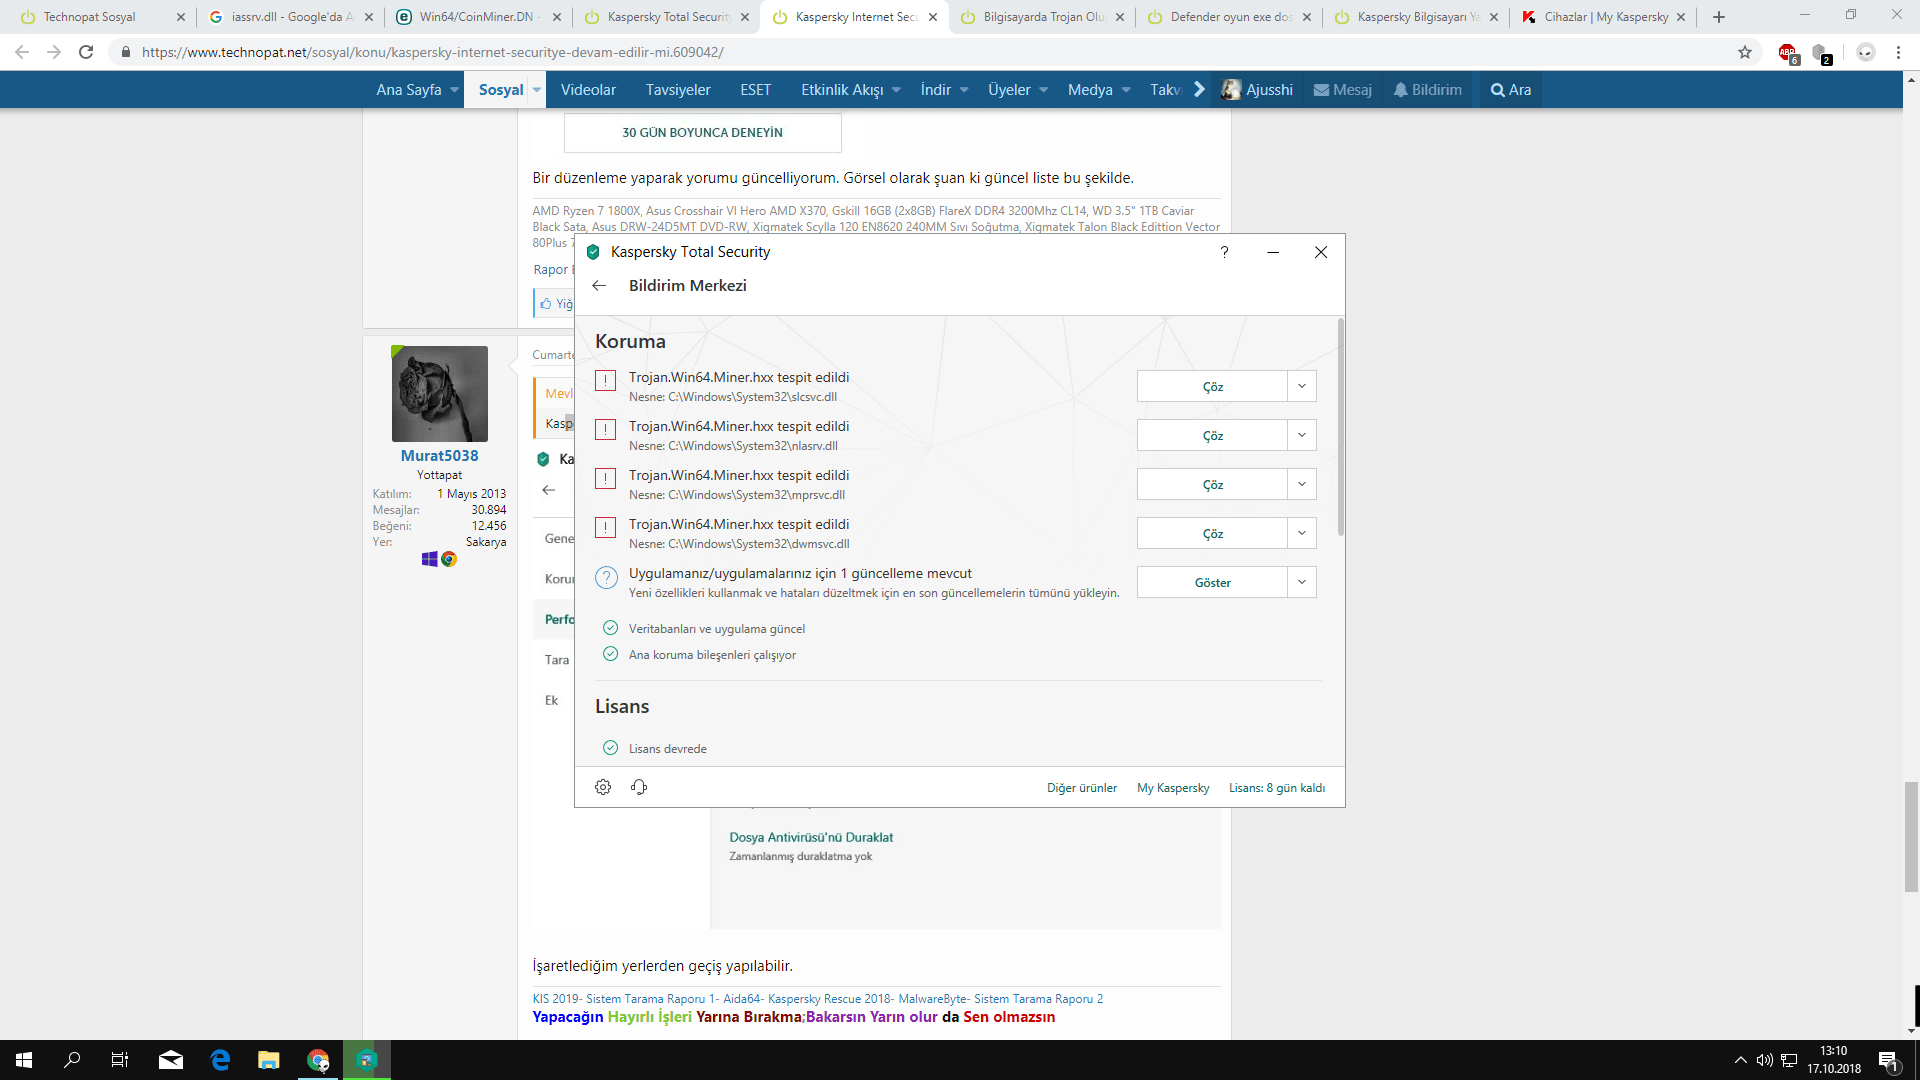Click Göster button for updates

click(1212, 583)
